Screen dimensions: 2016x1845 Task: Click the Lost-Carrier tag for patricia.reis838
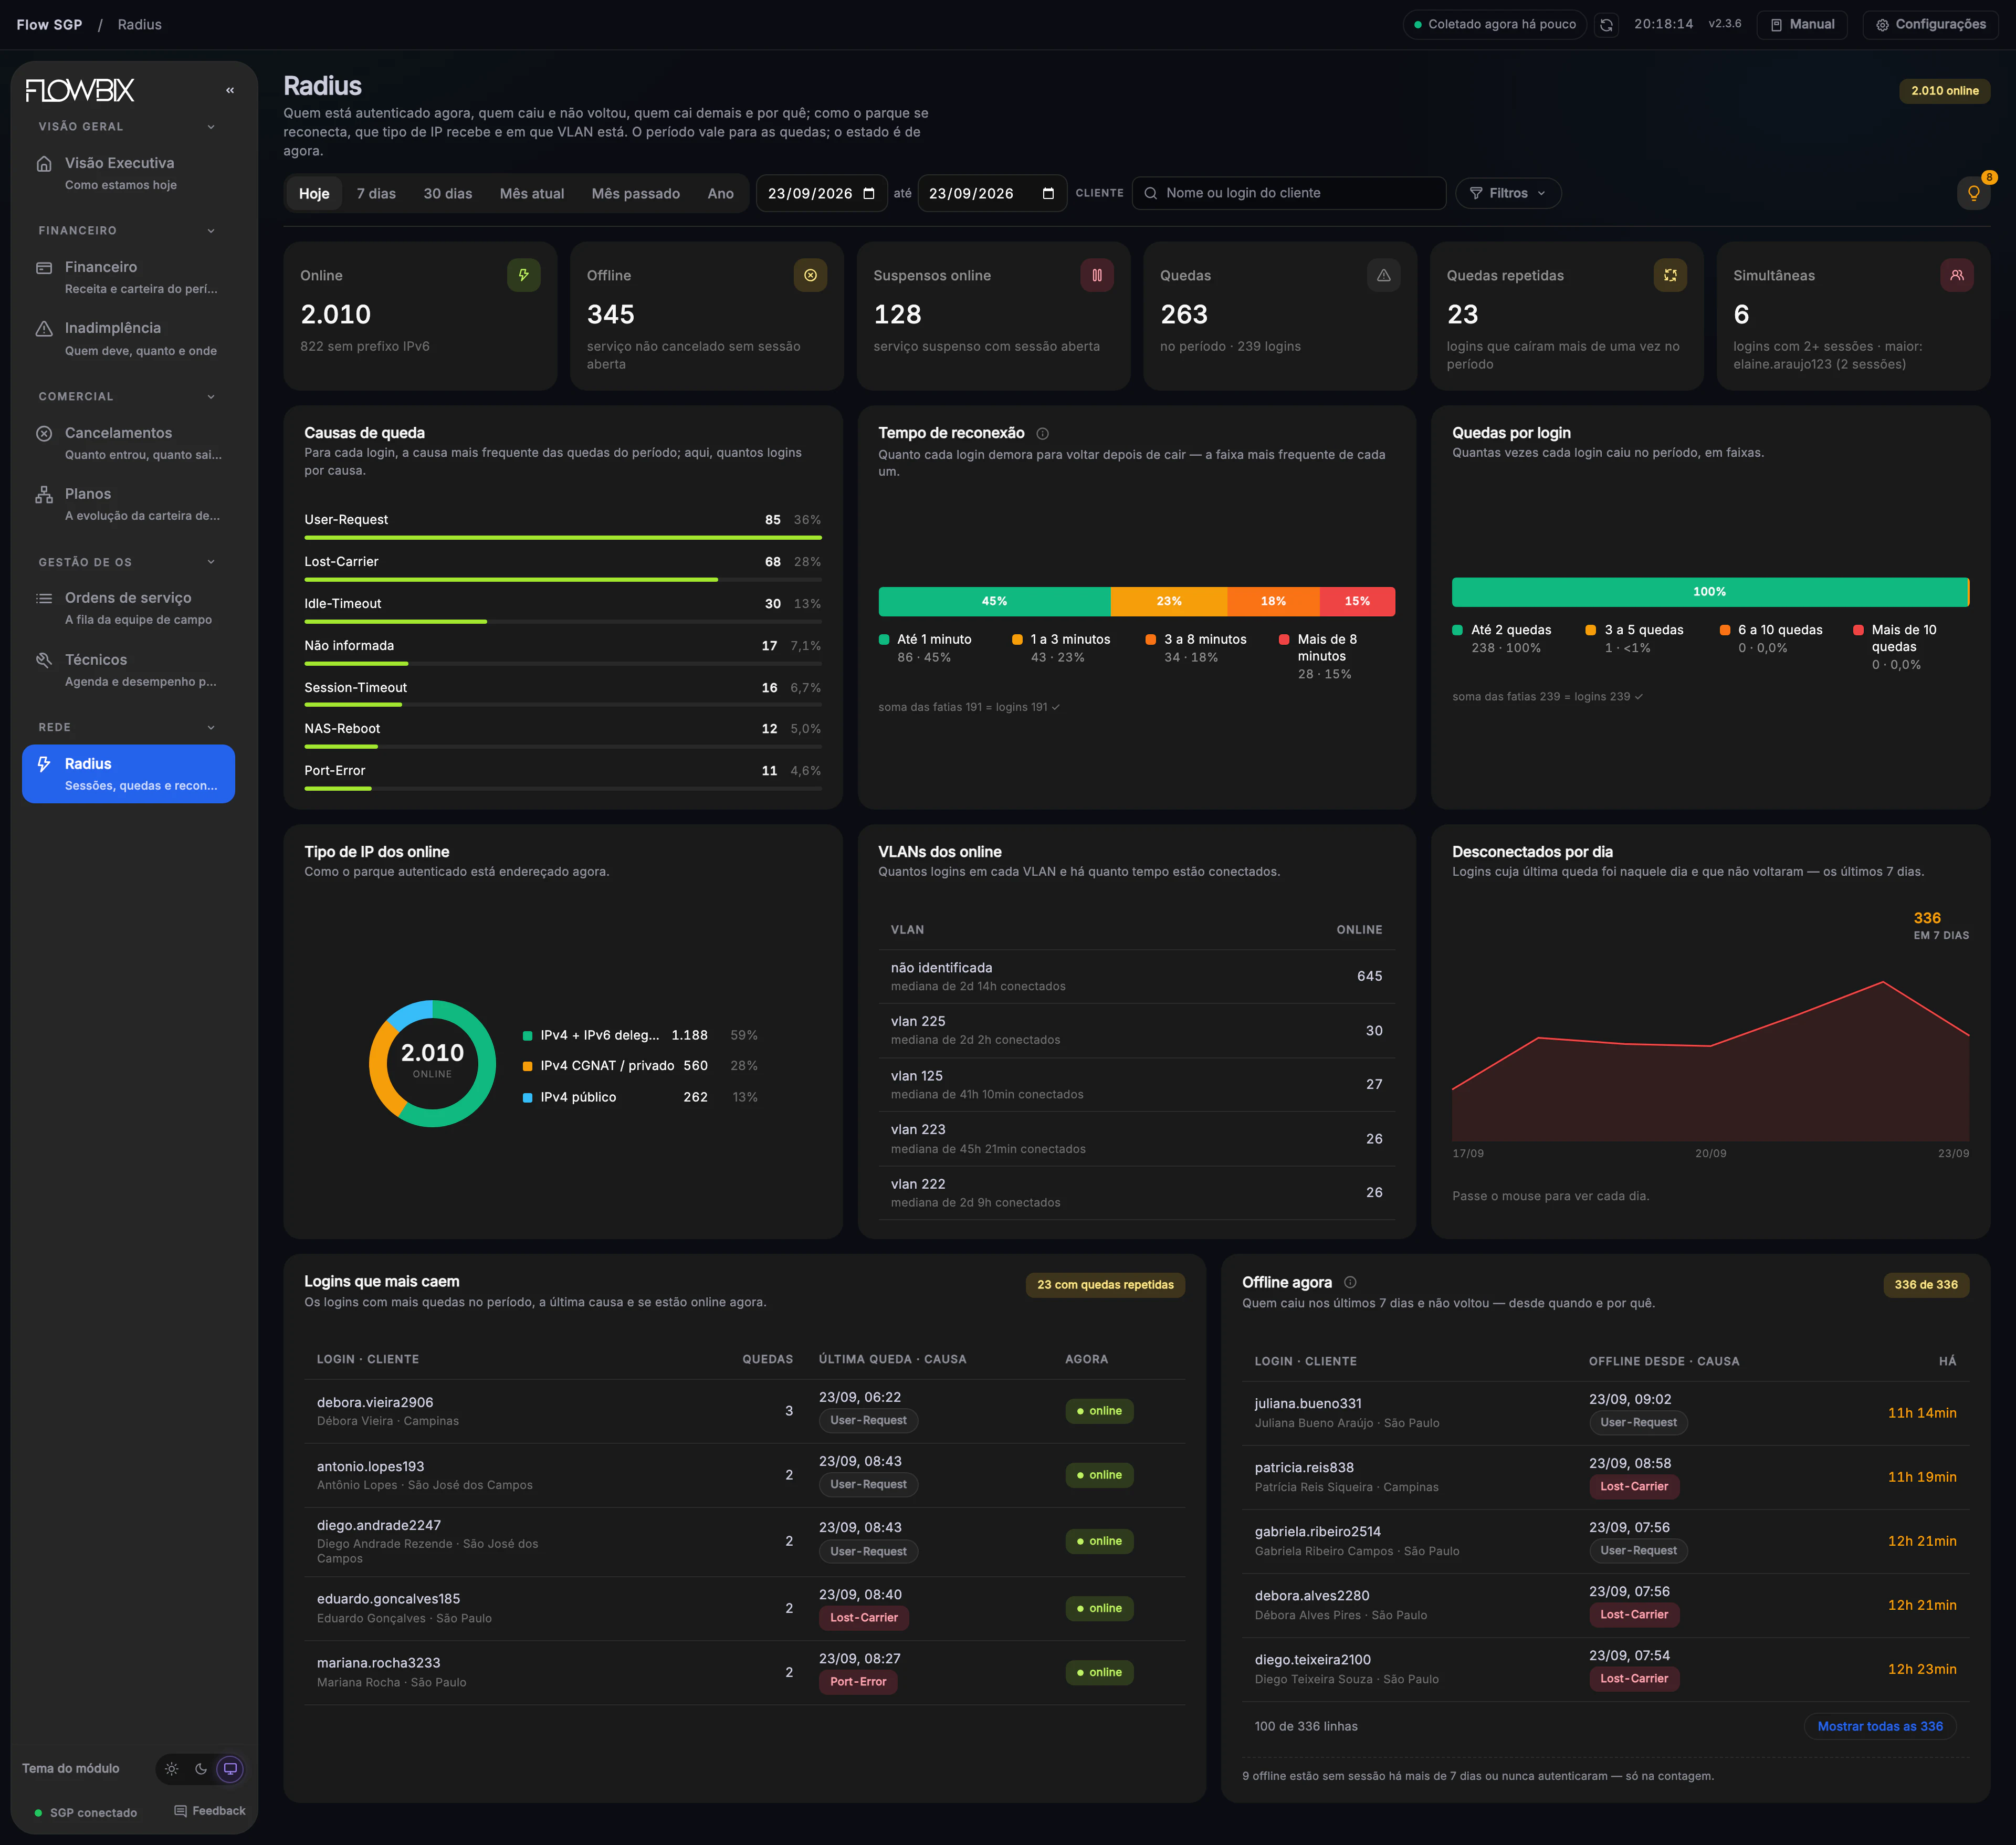(x=1634, y=1487)
